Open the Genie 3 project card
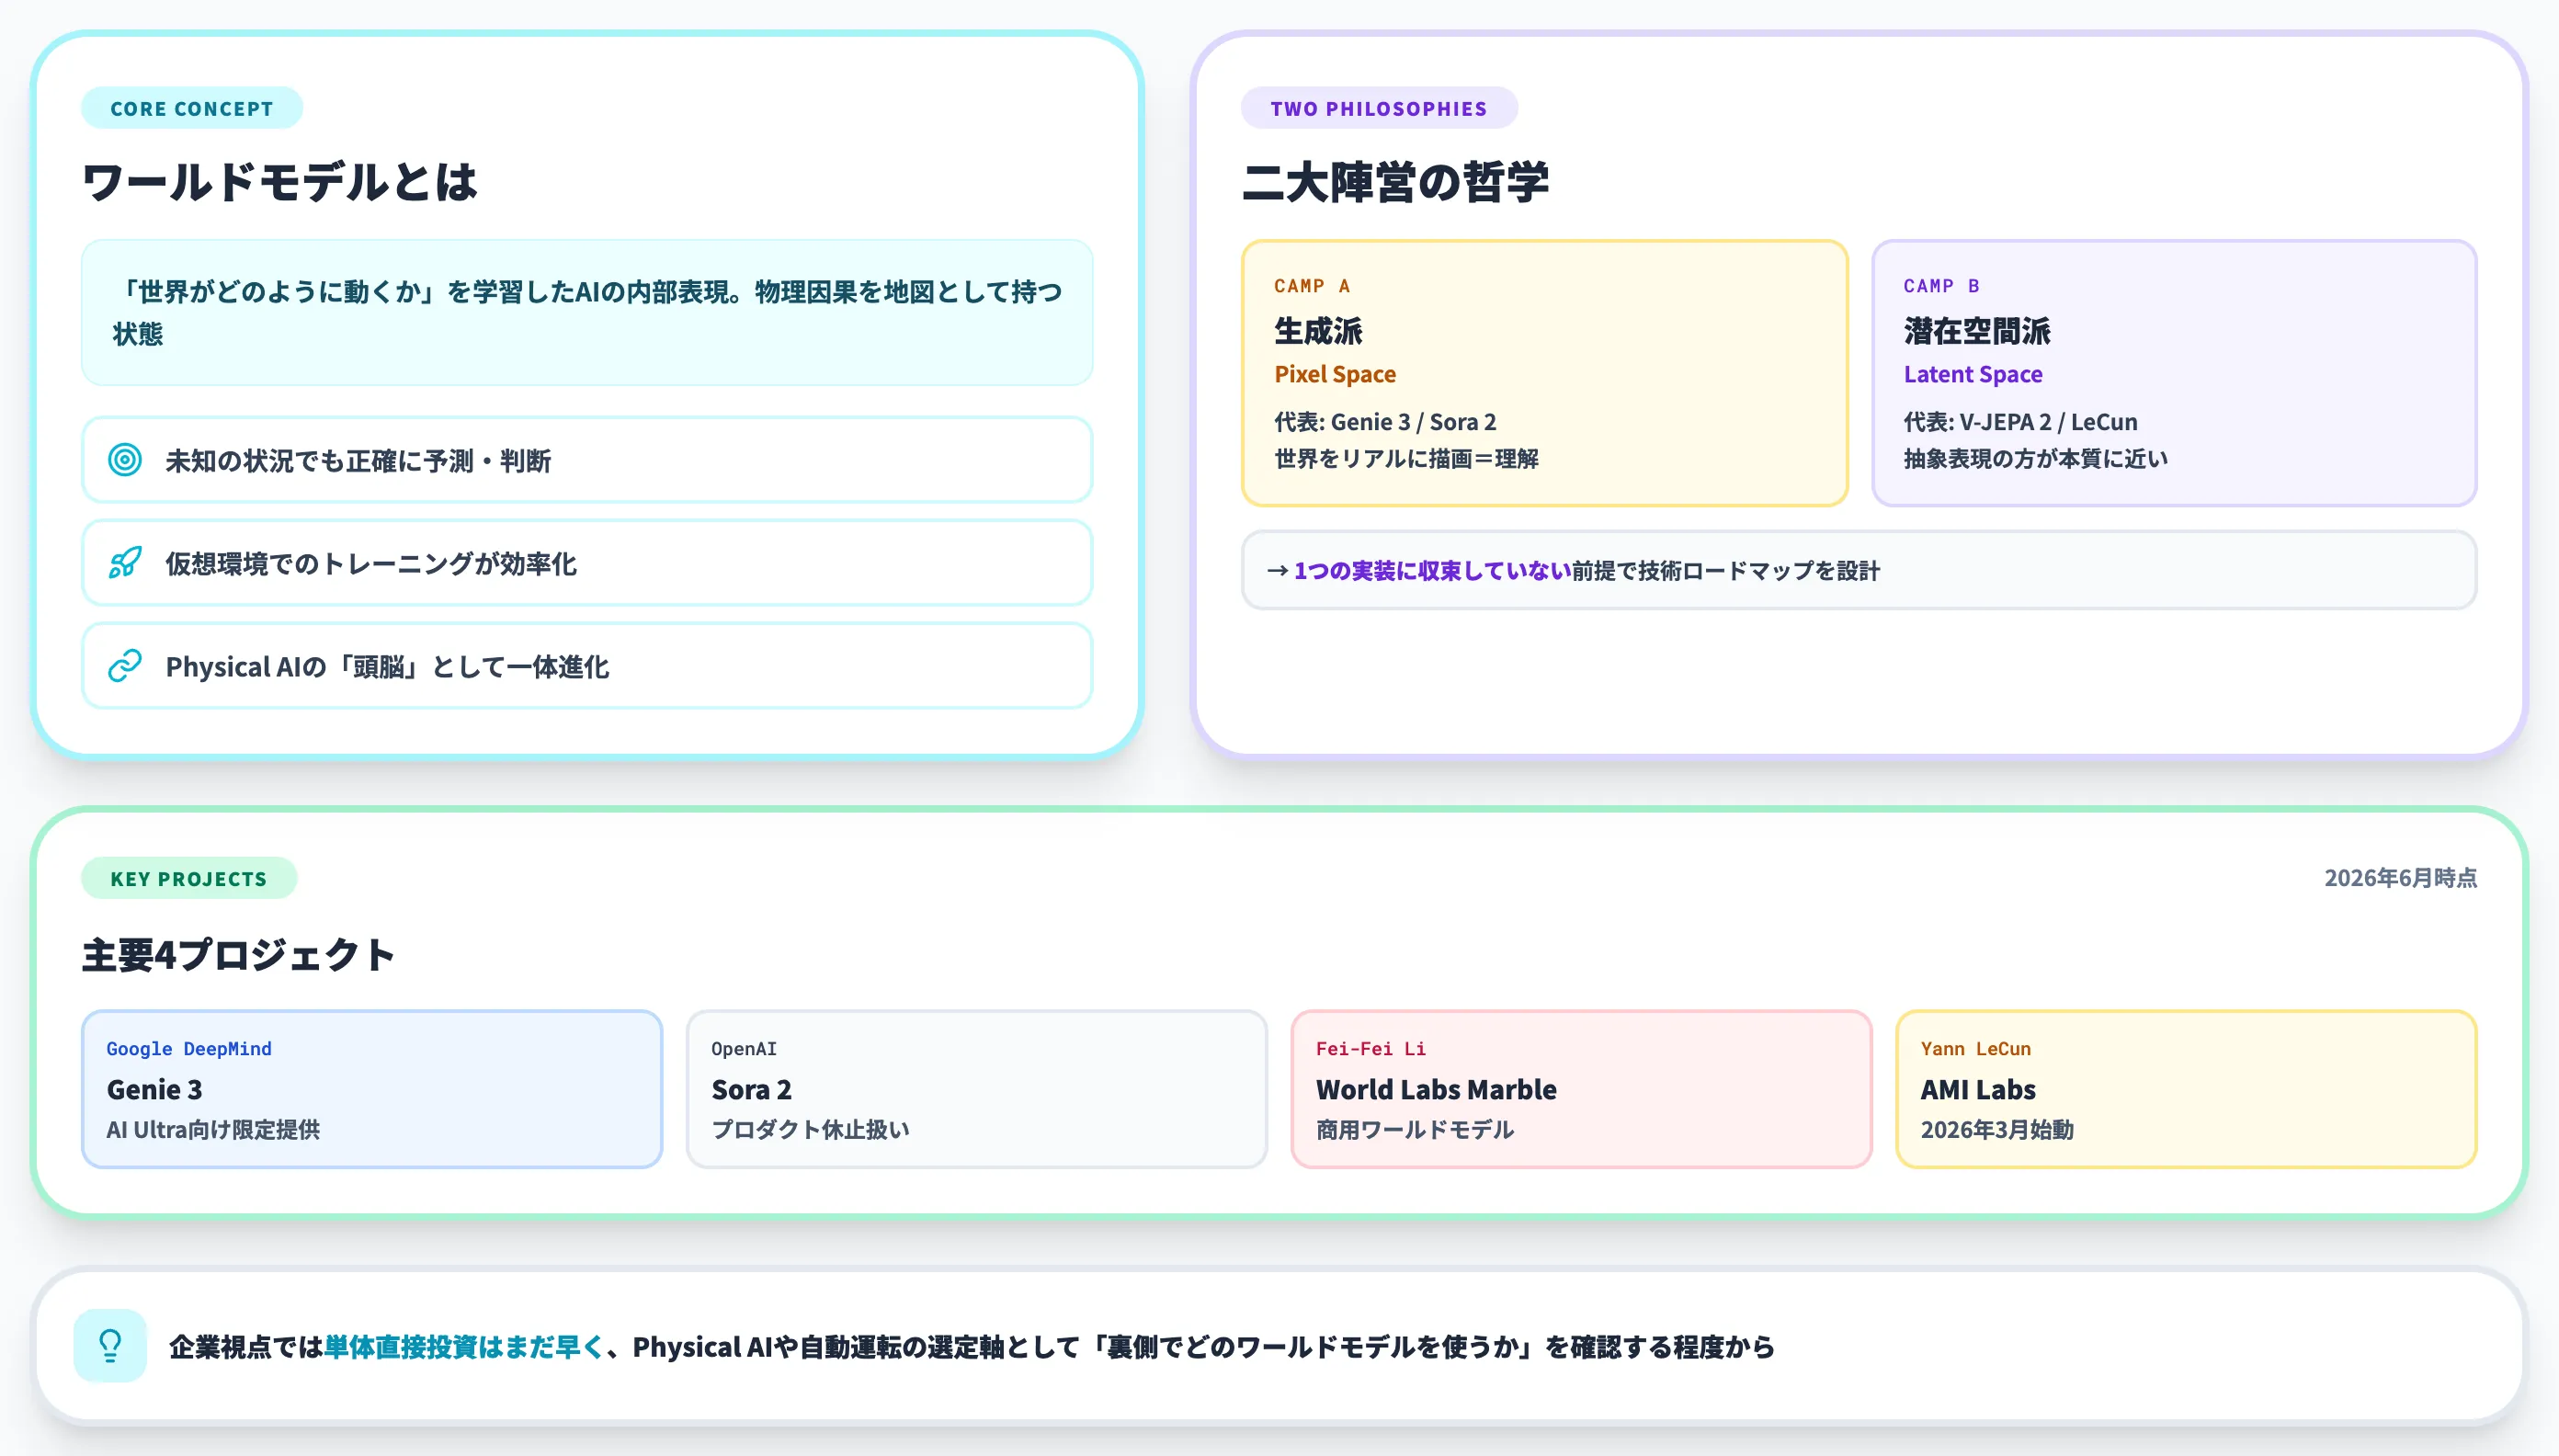Screen dimensions: 2559x1456 tap(372, 1089)
